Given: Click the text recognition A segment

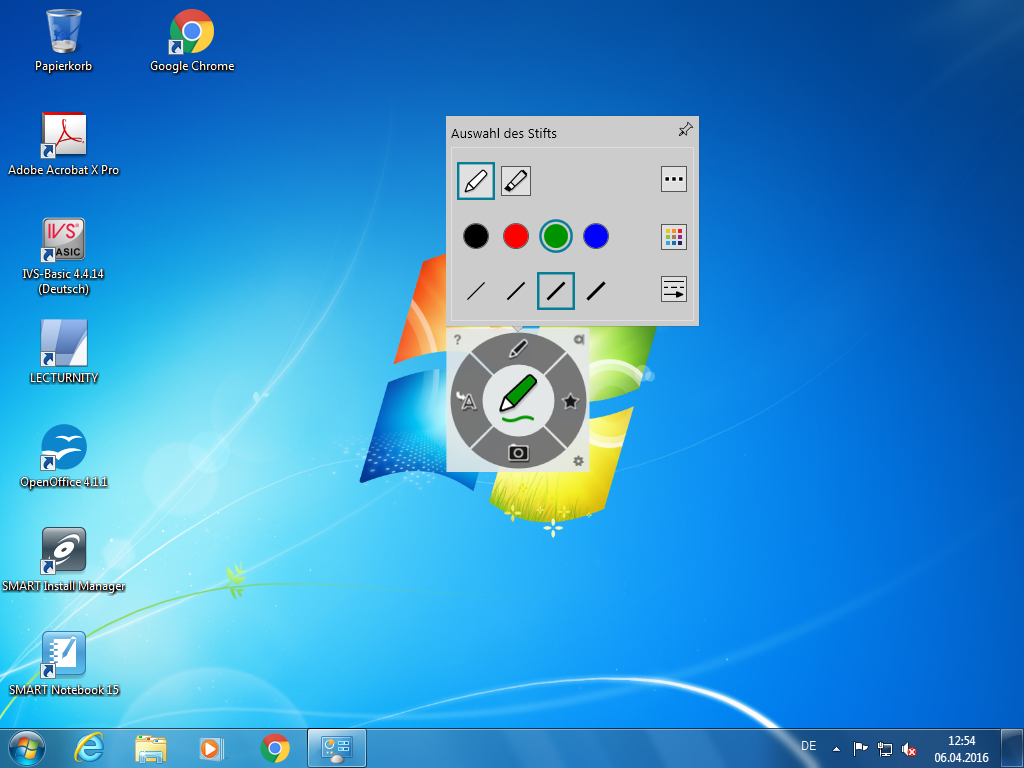Looking at the screenshot, I should coord(467,401).
